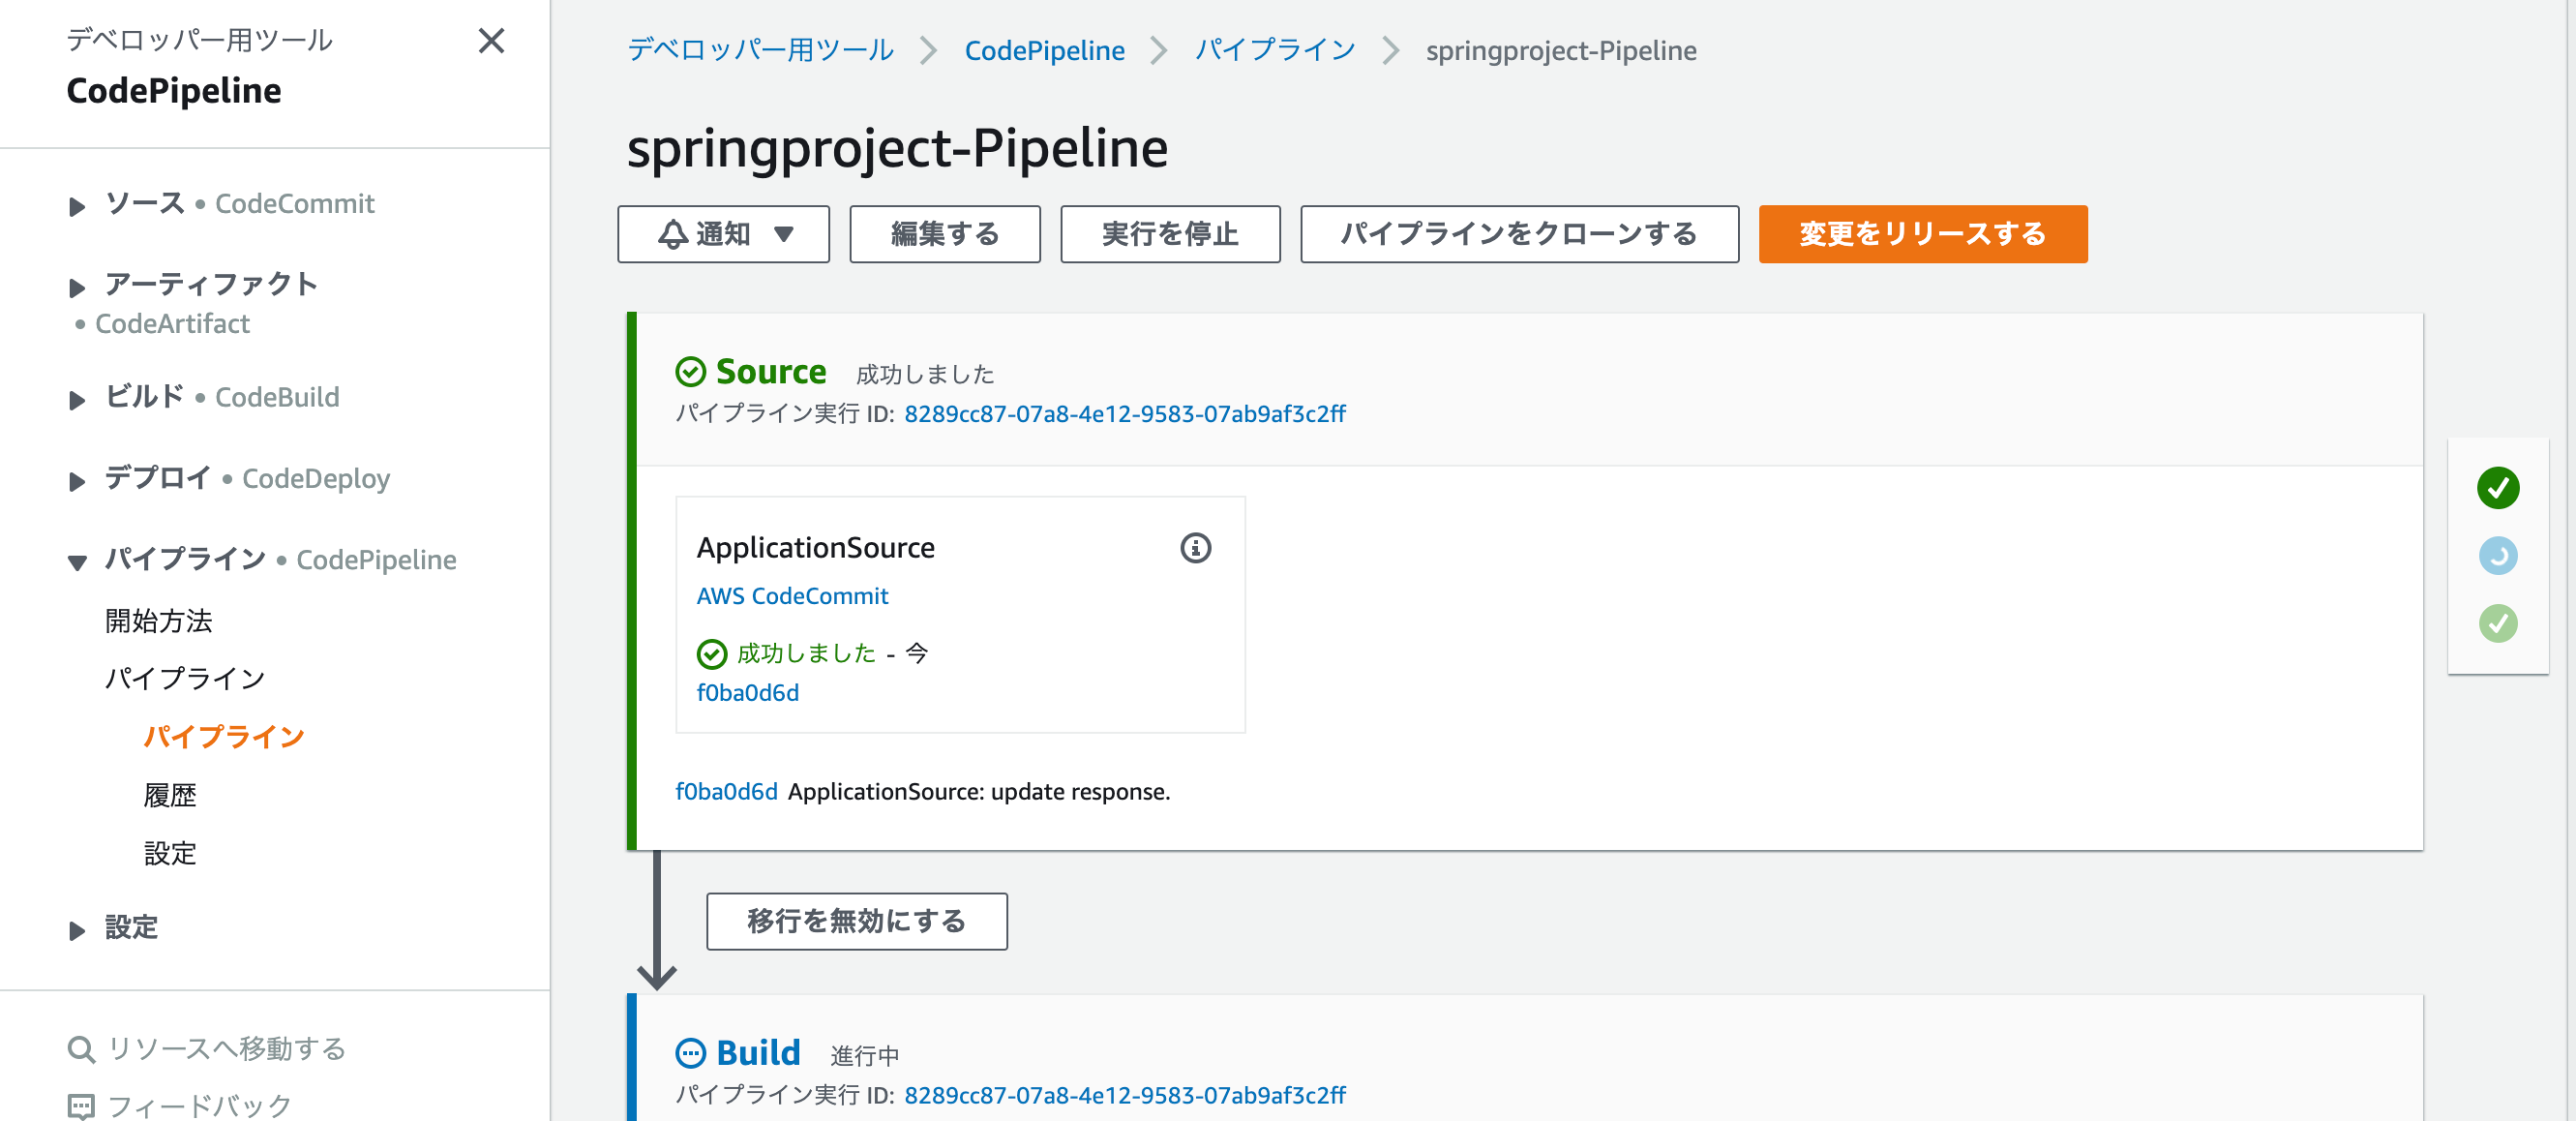Screen dimensions: 2576x1121
Task: Select the パイプライン parent sidebar item
Action: pyautogui.click(x=185, y=679)
